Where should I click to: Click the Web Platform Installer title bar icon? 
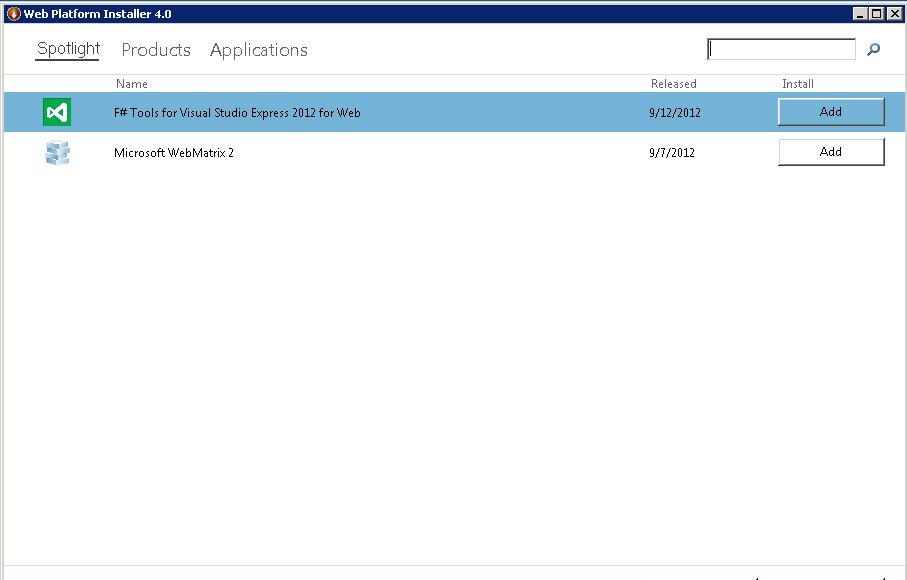(x=10, y=13)
